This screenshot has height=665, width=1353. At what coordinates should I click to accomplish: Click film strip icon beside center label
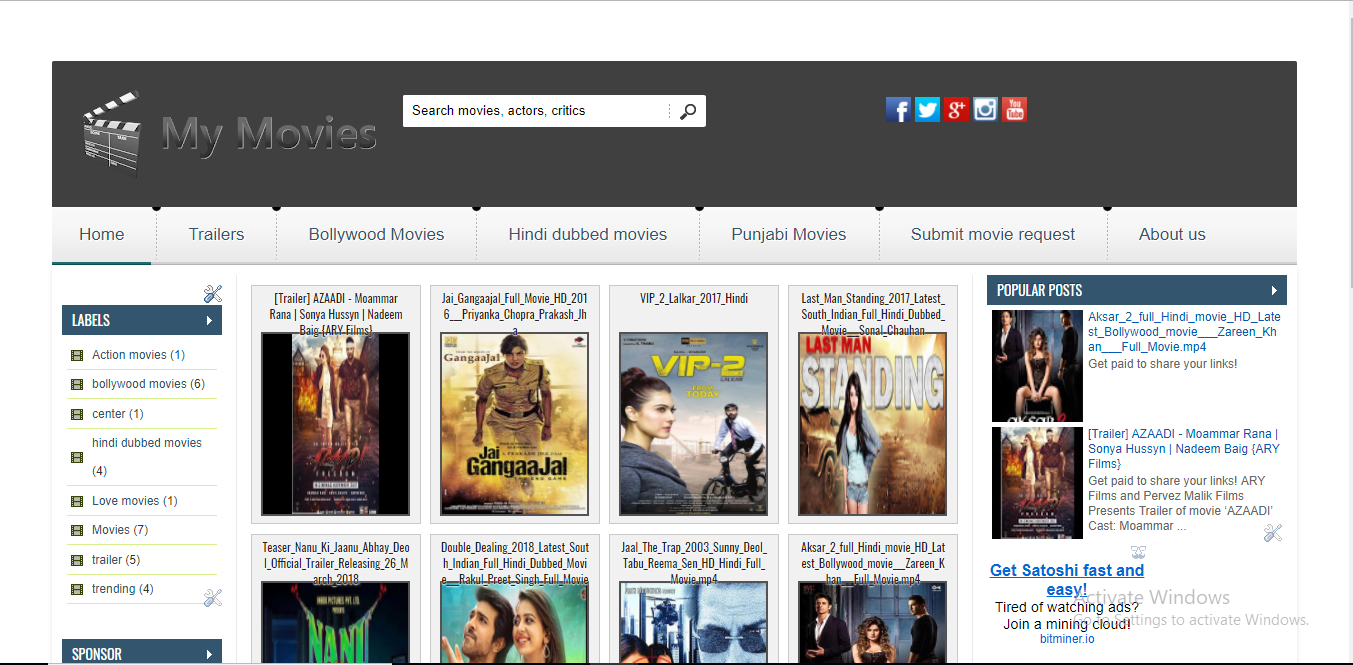coord(77,414)
